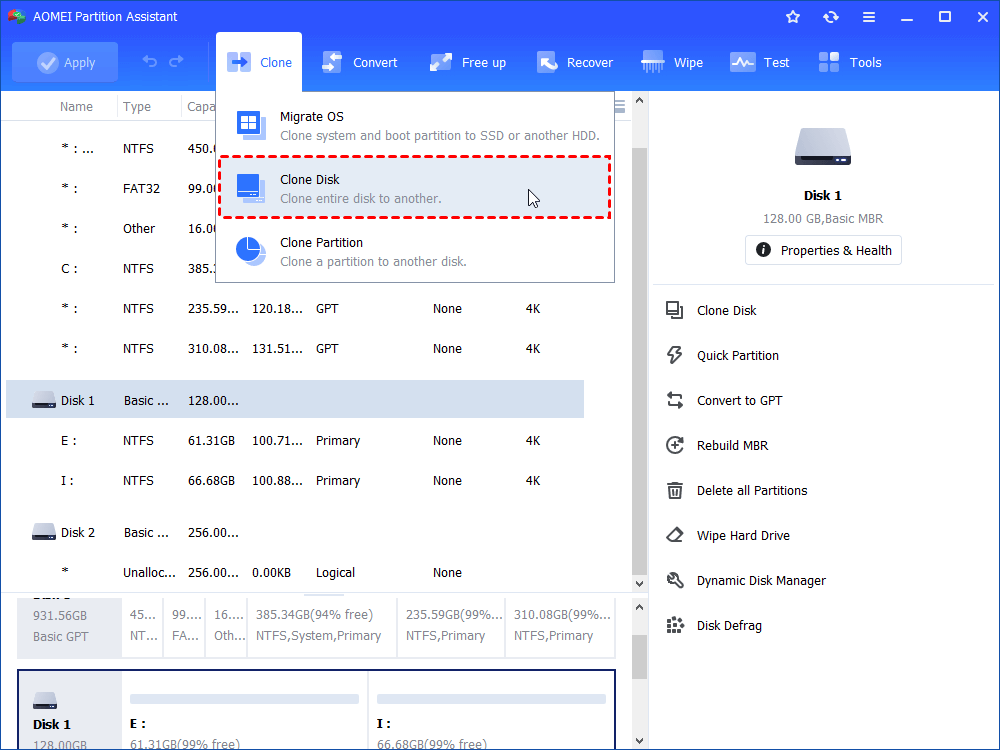Screen dimensions: 1000x750
Task: Click the Dynamic Disk Manager wrench icon
Action: [675, 580]
